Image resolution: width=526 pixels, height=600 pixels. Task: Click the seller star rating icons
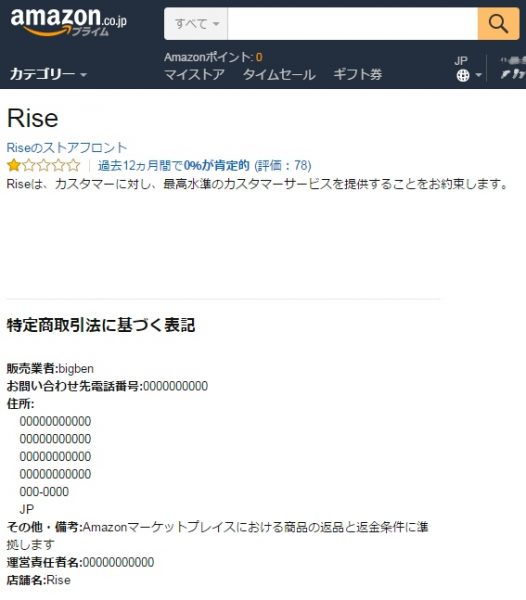point(44,166)
